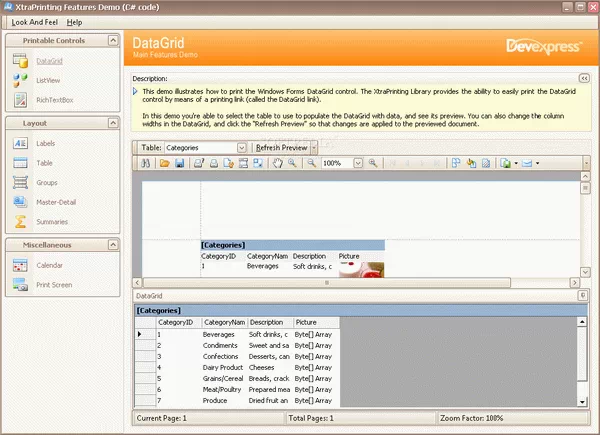Image resolution: width=600 pixels, height=435 pixels.
Task: Open preview toolbar options at right end
Action: click(x=586, y=163)
